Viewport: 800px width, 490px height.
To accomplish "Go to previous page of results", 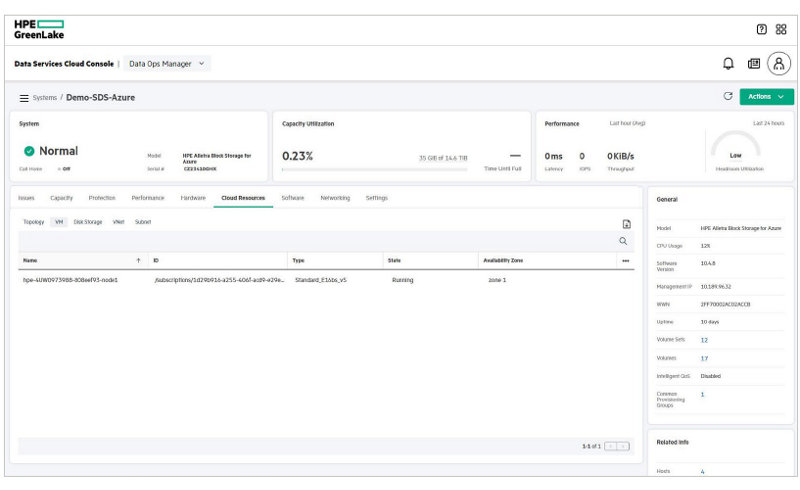I will (610, 446).
